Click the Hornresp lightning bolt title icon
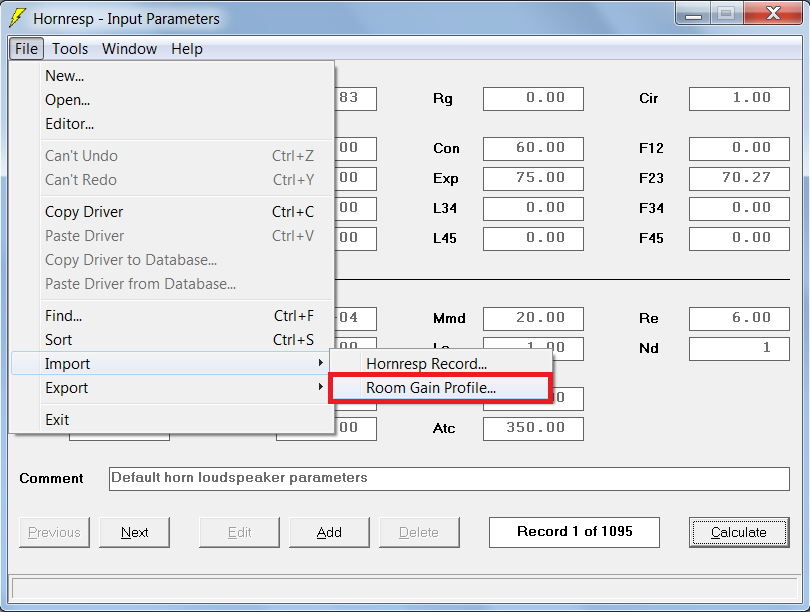 (x=17, y=18)
